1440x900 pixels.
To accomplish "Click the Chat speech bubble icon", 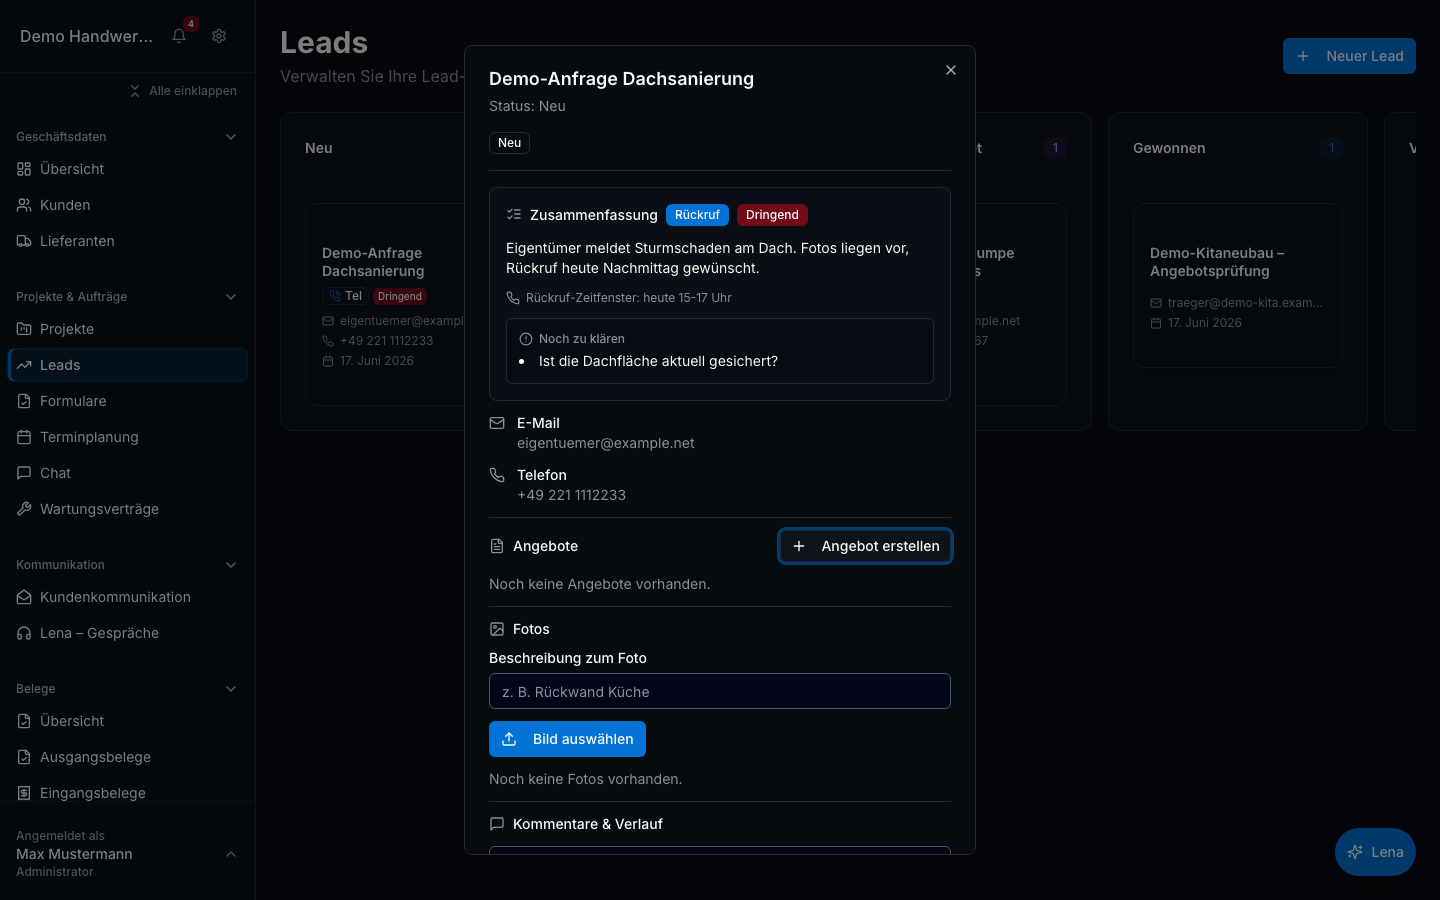I will (24, 473).
